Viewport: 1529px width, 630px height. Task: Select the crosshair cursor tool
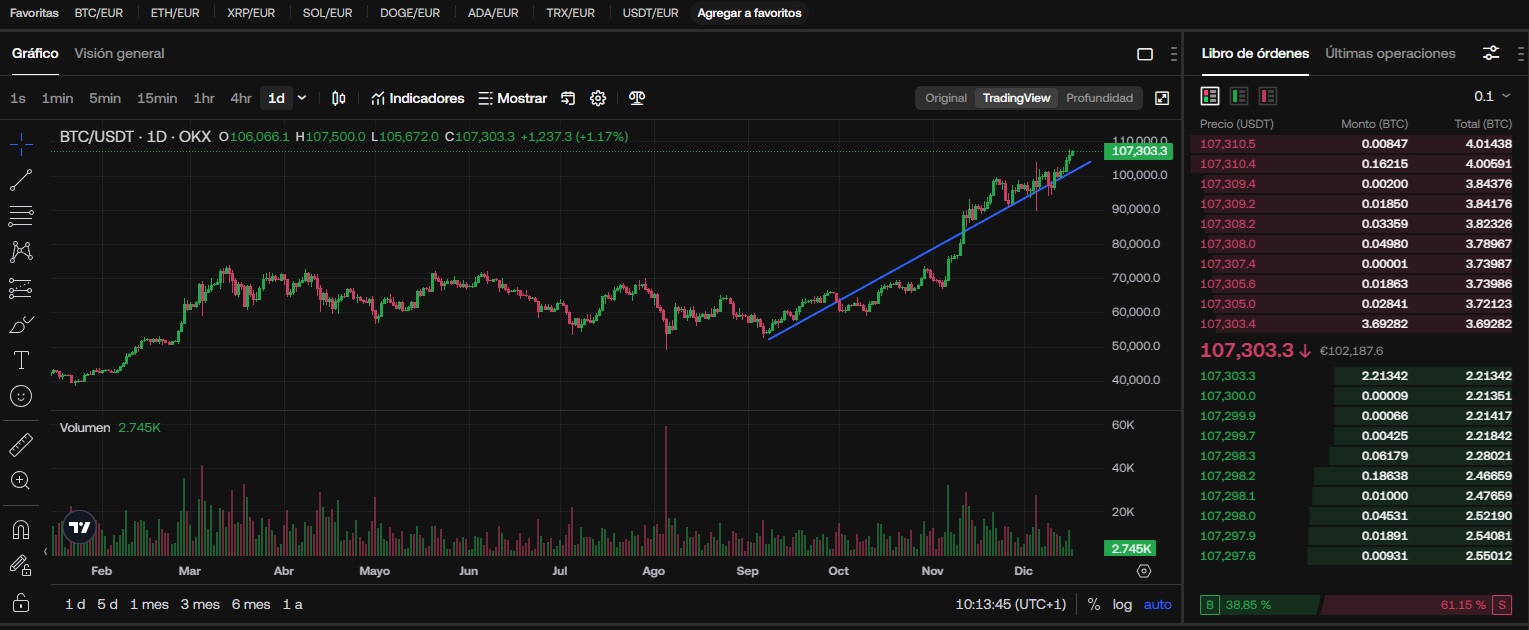(x=20, y=144)
